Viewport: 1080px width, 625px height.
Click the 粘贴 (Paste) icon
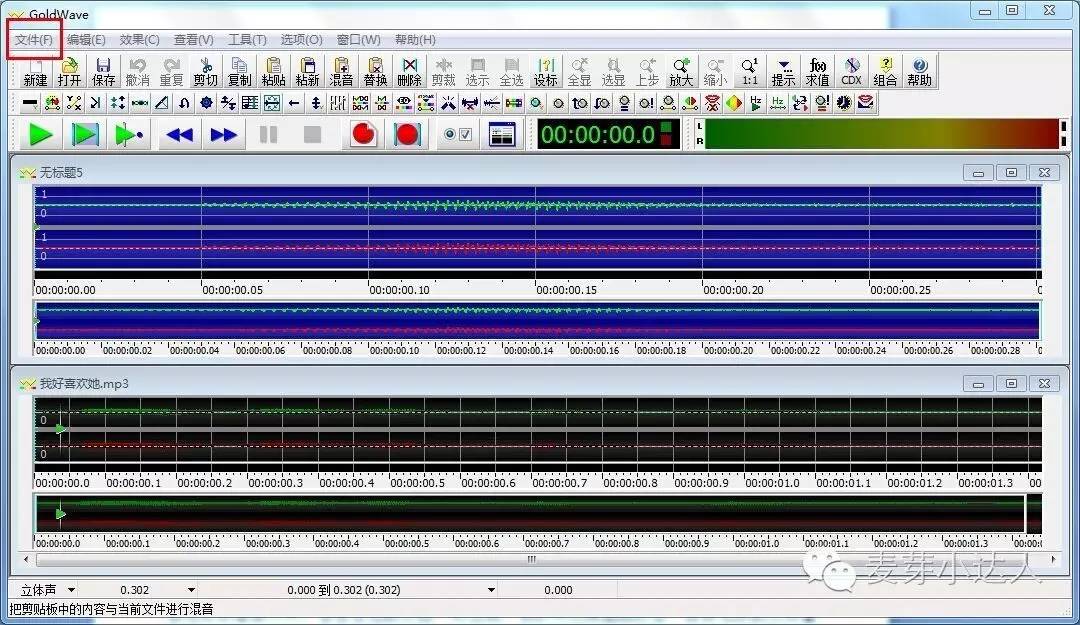coord(273,72)
